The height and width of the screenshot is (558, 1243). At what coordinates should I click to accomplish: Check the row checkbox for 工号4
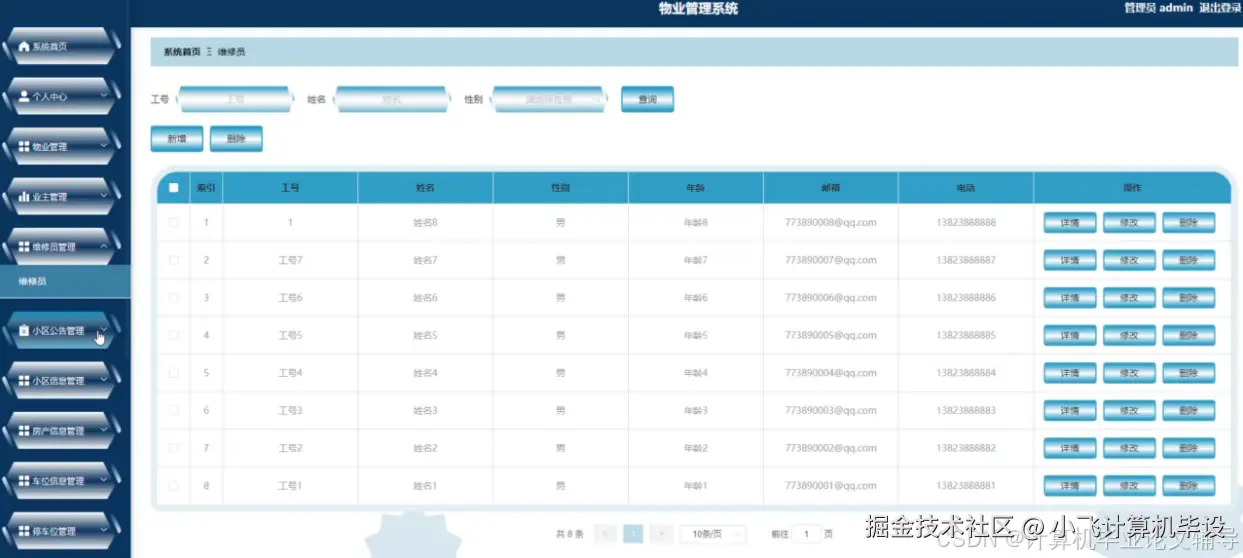(174, 373)
